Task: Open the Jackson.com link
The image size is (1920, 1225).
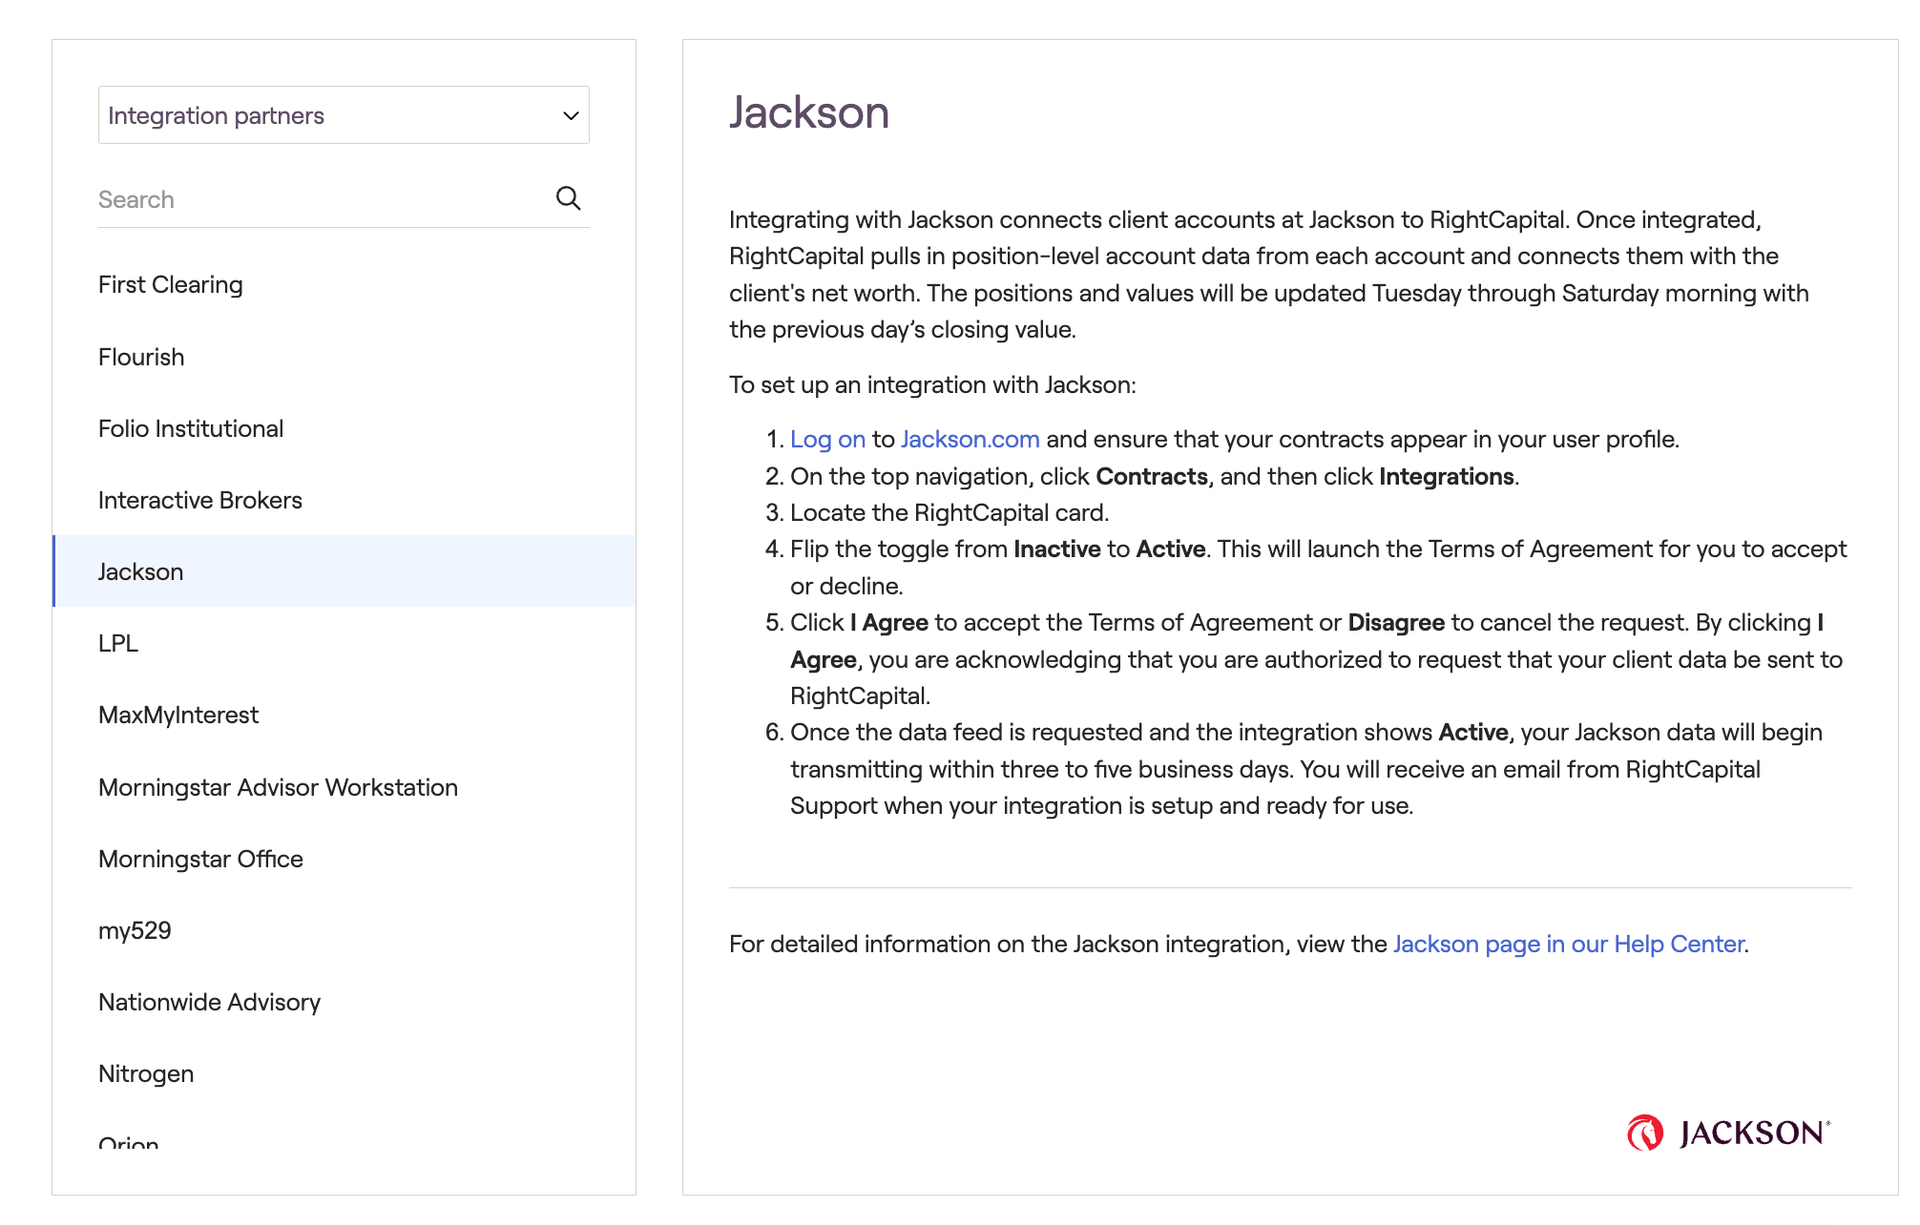Action: click(969, 439)
